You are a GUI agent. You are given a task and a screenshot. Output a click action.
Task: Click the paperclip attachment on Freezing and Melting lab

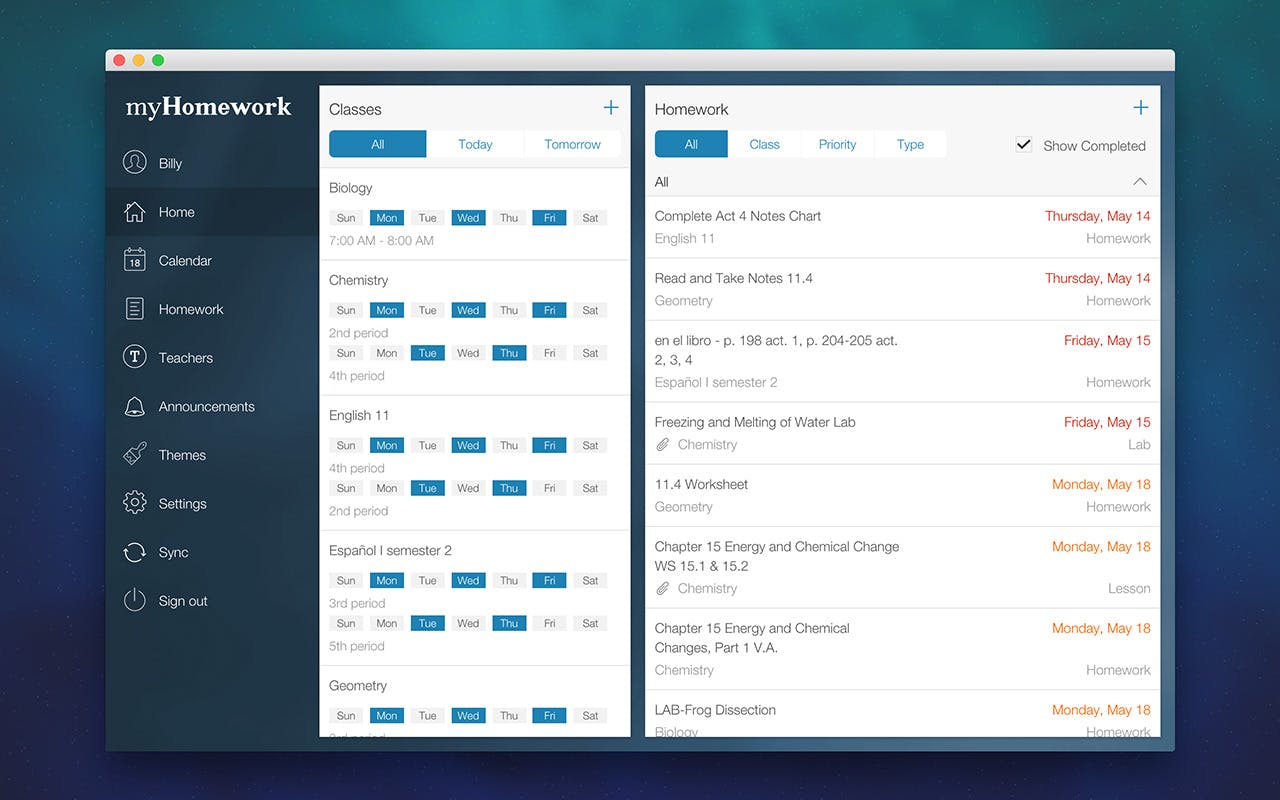(x=662, y=444)
